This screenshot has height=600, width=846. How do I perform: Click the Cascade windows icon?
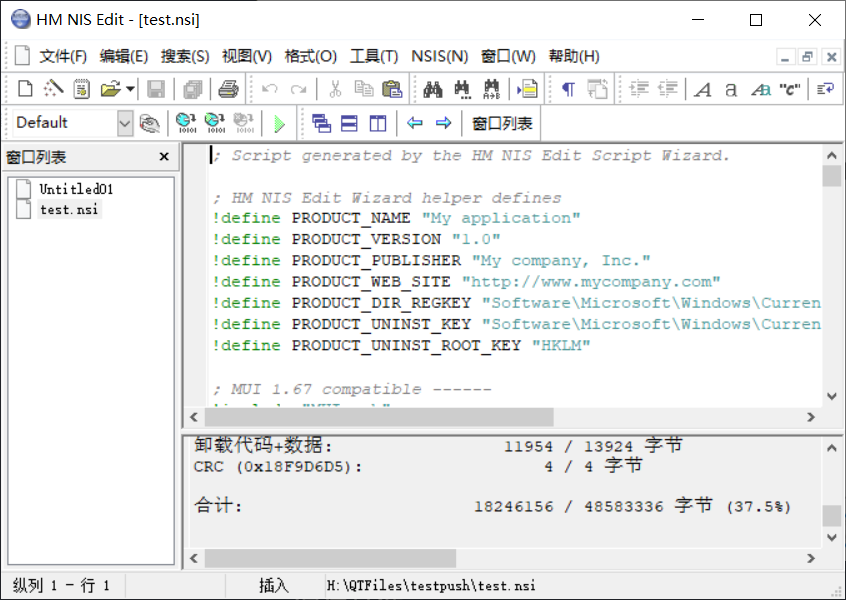pos(321,124)
